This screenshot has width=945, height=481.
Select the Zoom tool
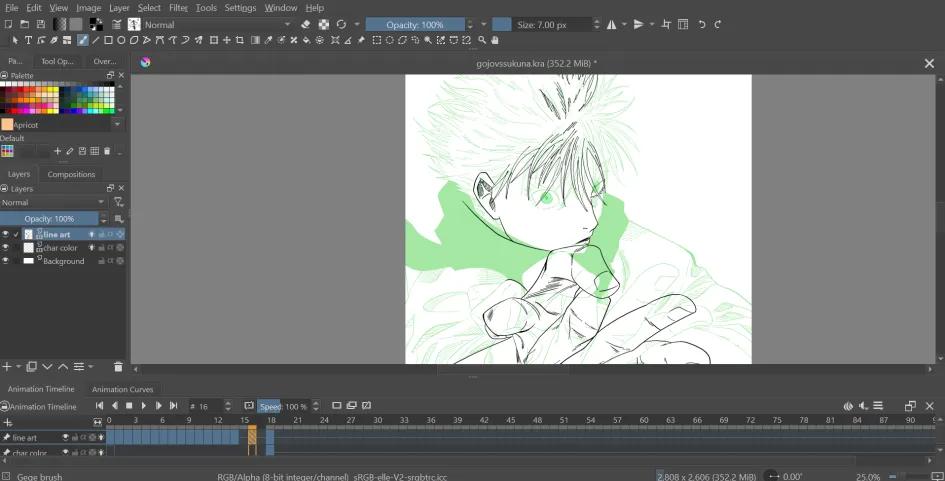click(x=482, y=40)
